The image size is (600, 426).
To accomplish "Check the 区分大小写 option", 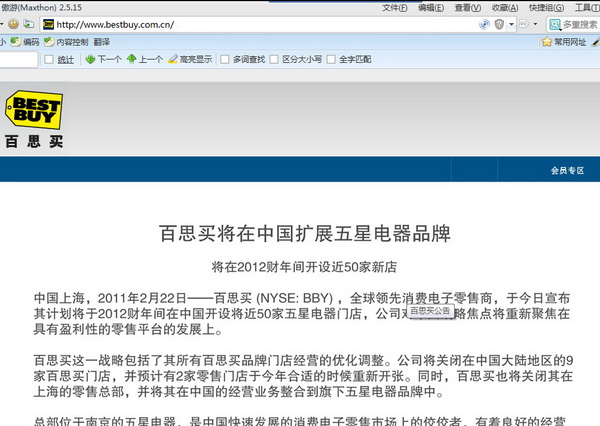I will click(x=274, y=60).
